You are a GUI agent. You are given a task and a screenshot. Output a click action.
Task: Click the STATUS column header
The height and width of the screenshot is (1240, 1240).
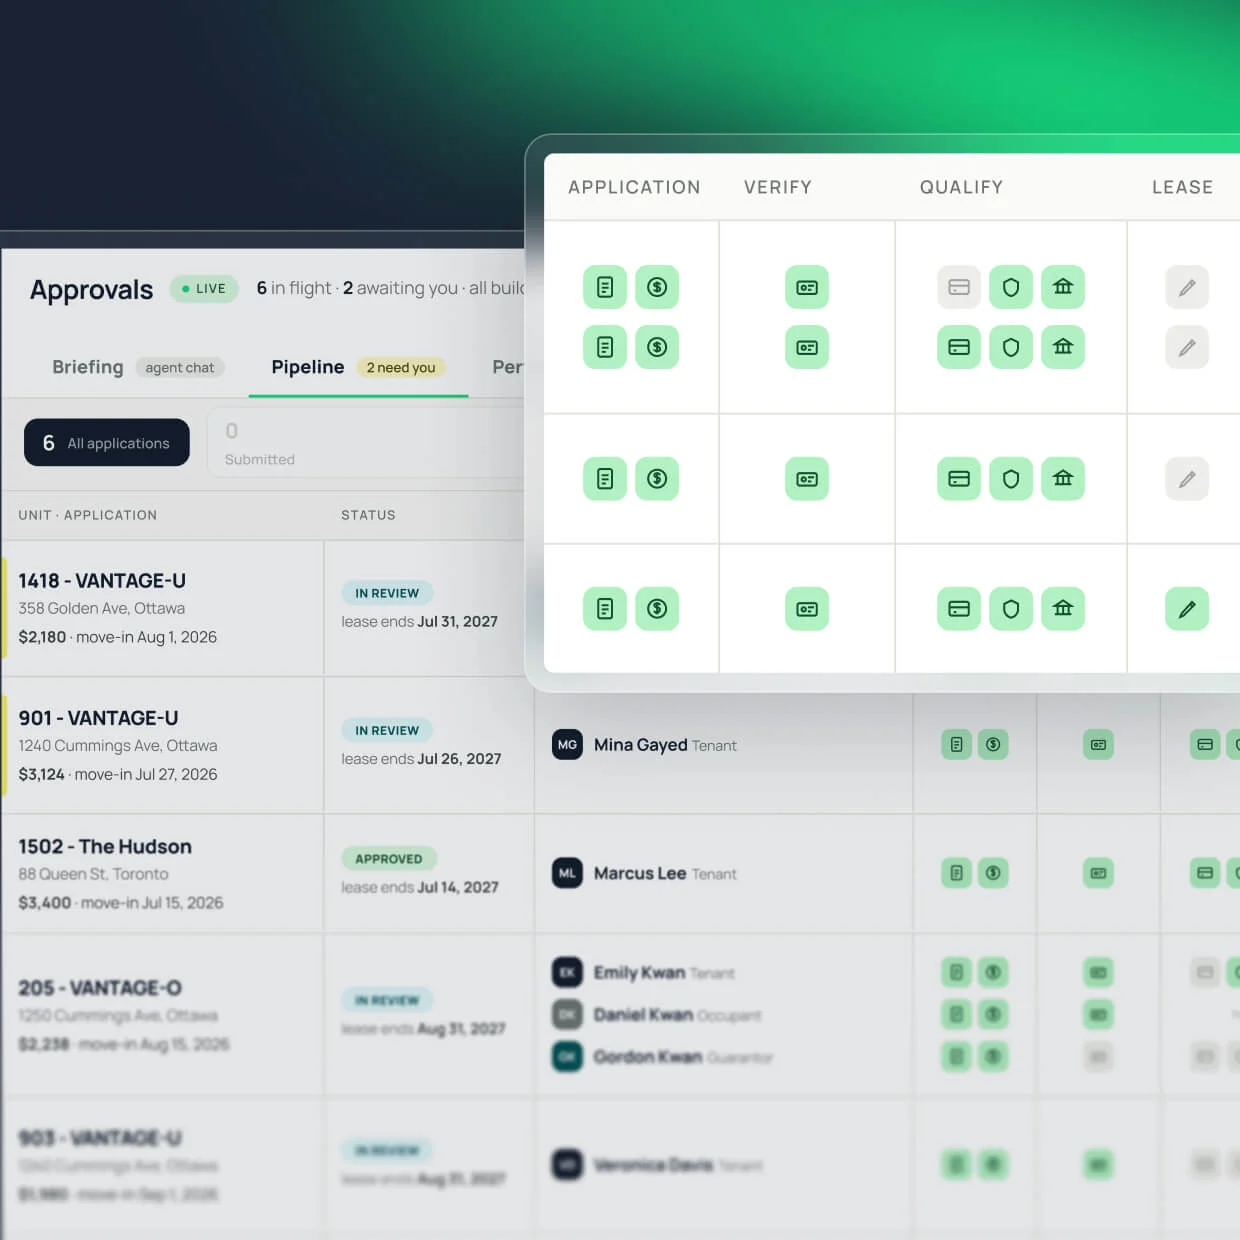368,515
